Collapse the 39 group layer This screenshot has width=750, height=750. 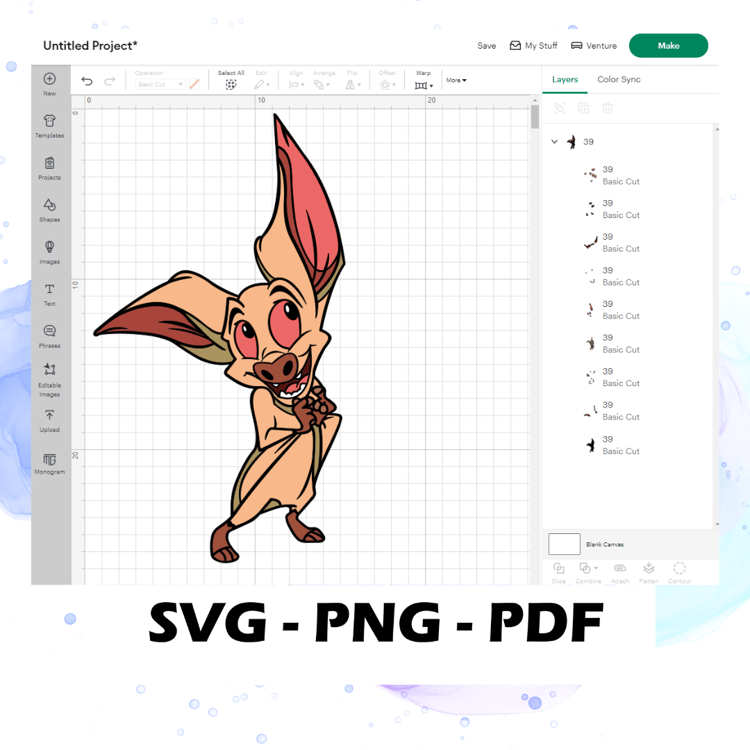[x=554, y=142]
